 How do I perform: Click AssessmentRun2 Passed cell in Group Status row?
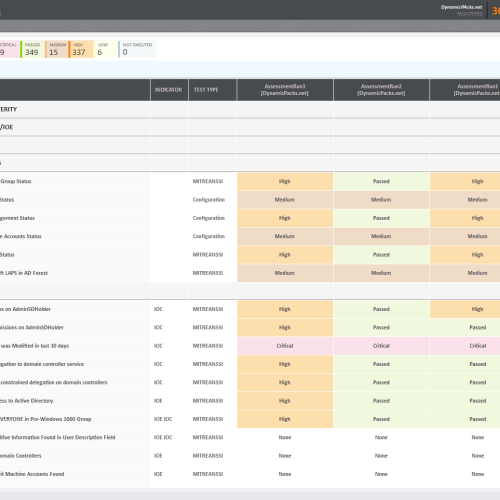(x=381, y=181)
